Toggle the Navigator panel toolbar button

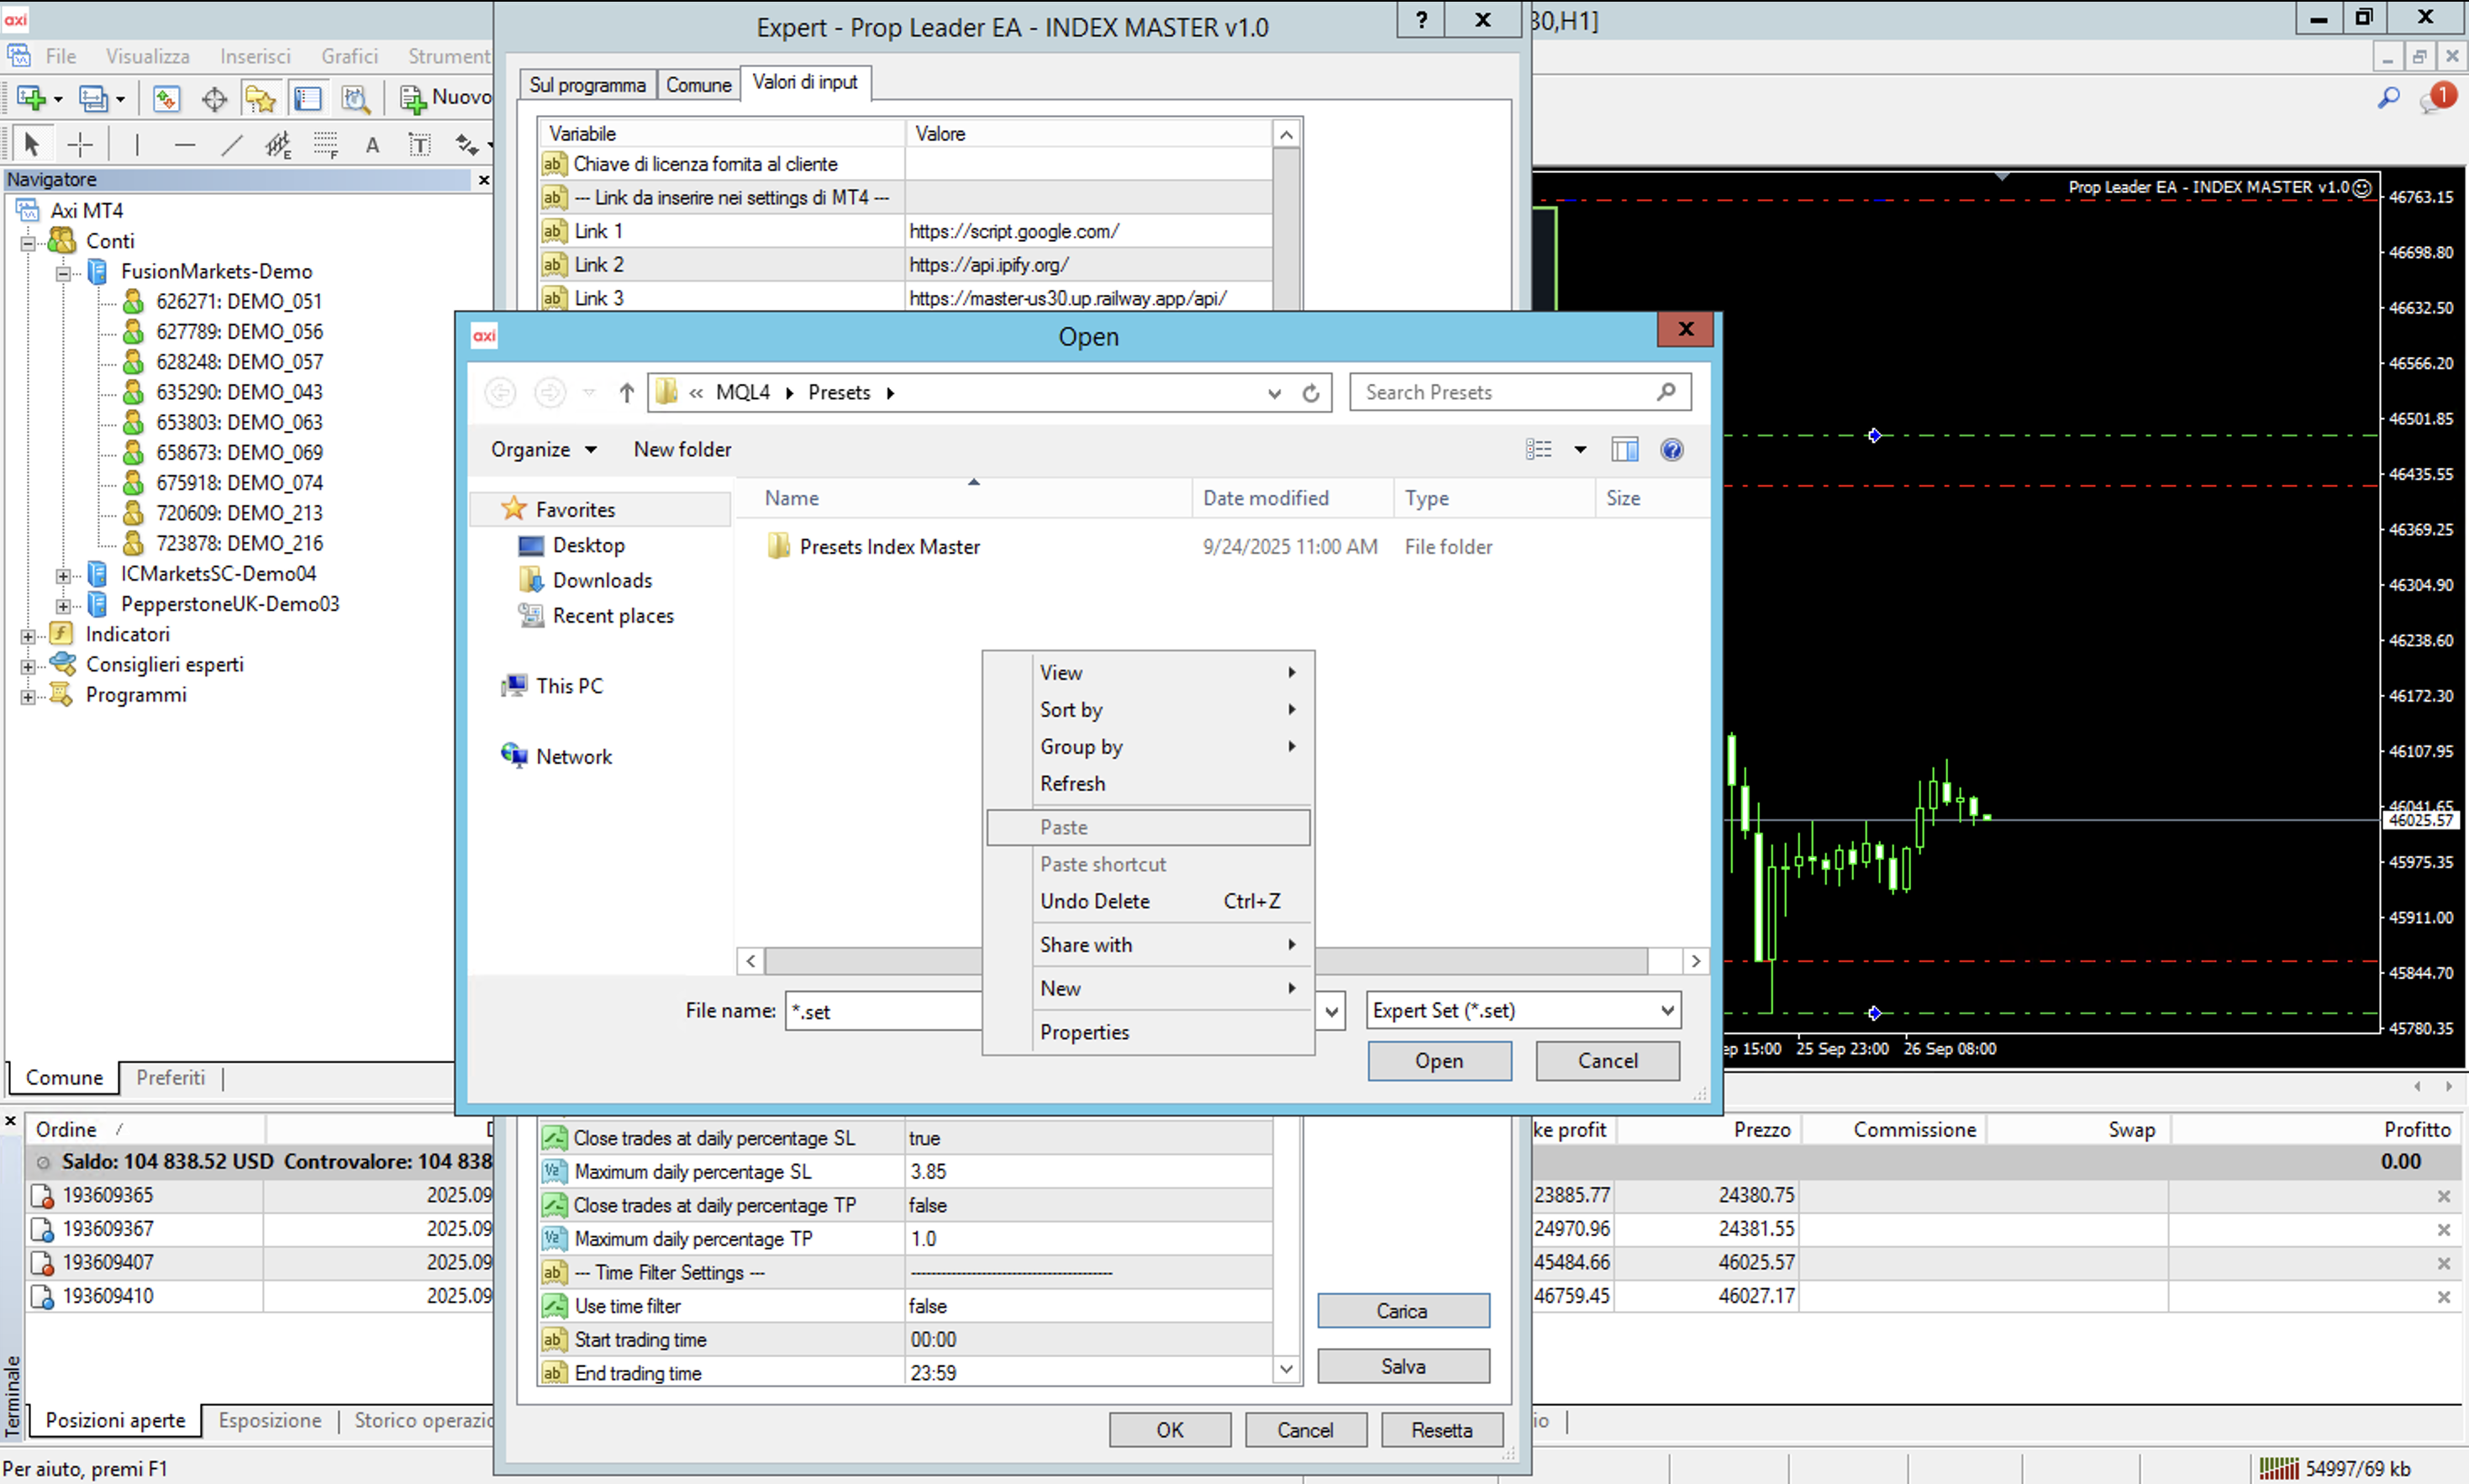point(260,98)
